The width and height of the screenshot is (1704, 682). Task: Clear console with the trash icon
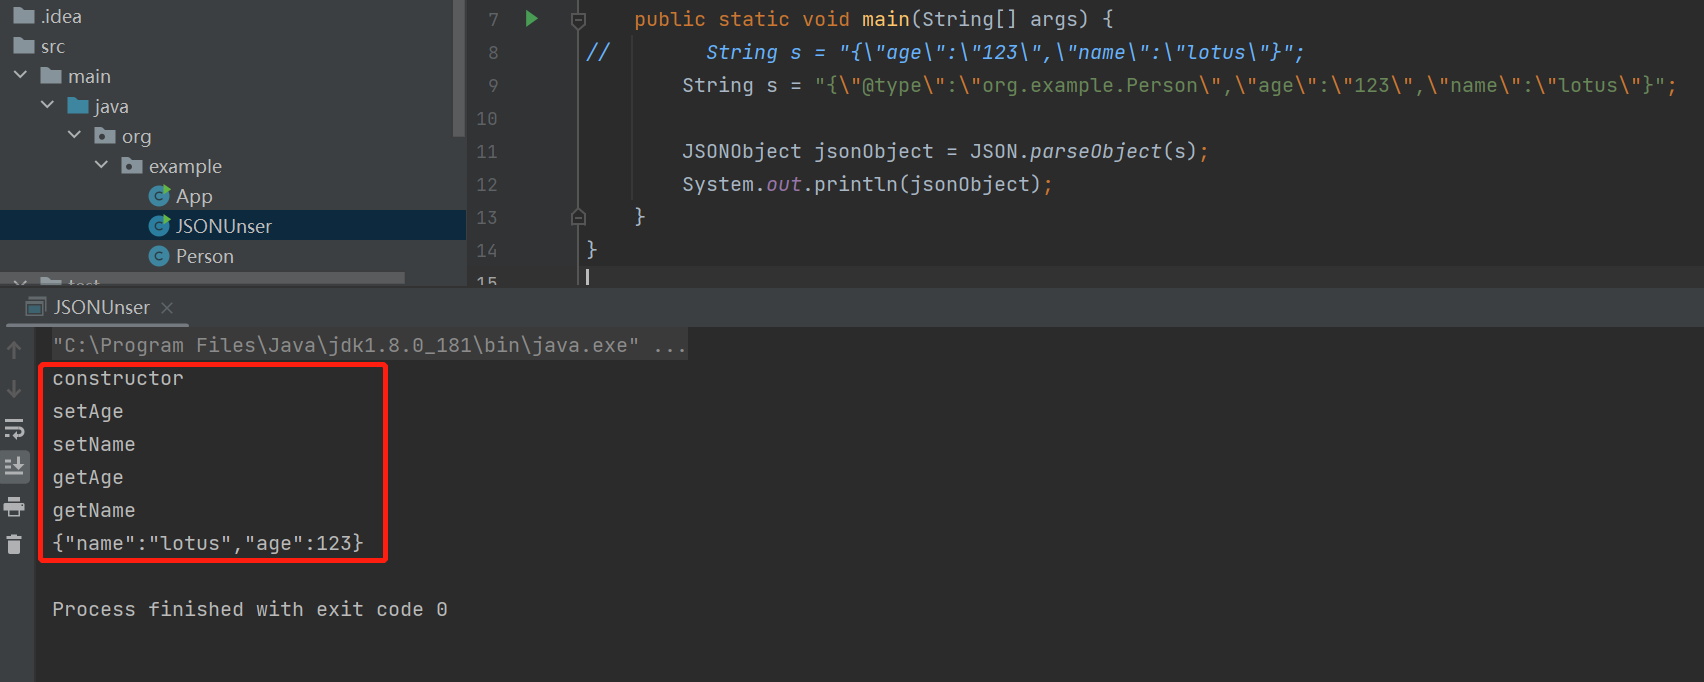pyautogui.click(x=14, y=545)
